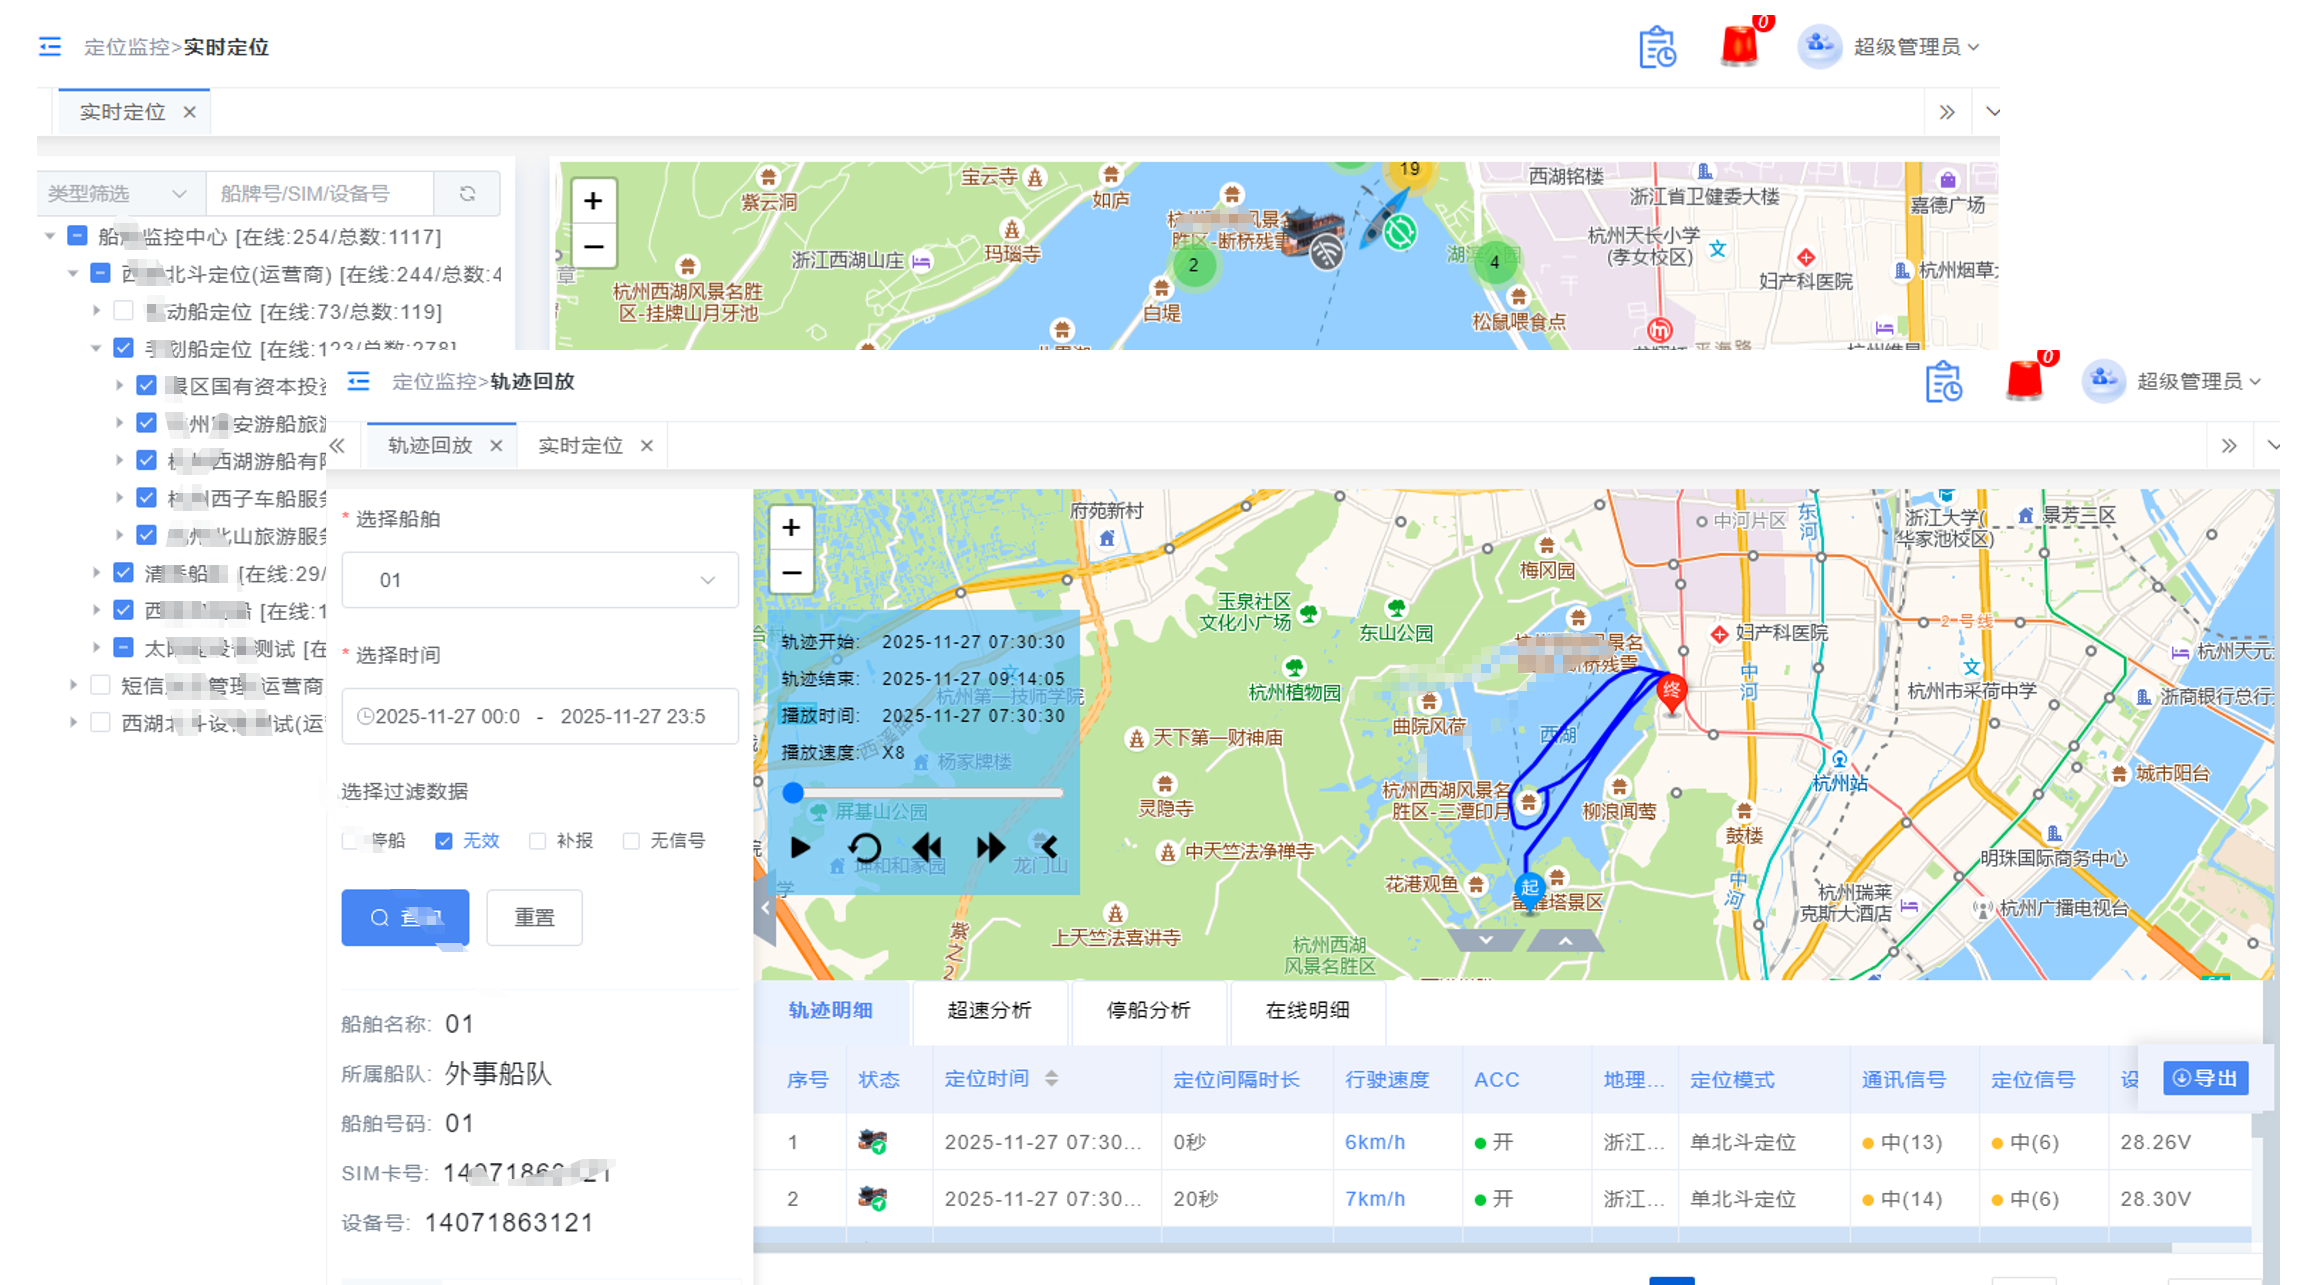Toggle the sidebar menu icon in the real-time window
2302x1285 pixels.
(x=50, y=47)
